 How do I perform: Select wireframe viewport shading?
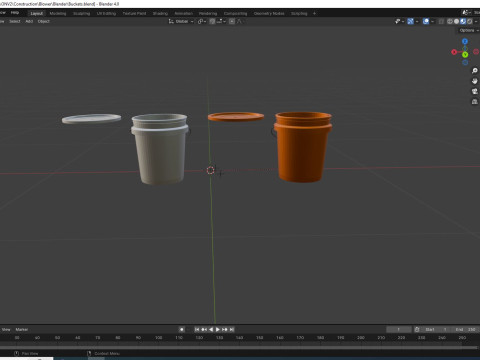[450, 21]
